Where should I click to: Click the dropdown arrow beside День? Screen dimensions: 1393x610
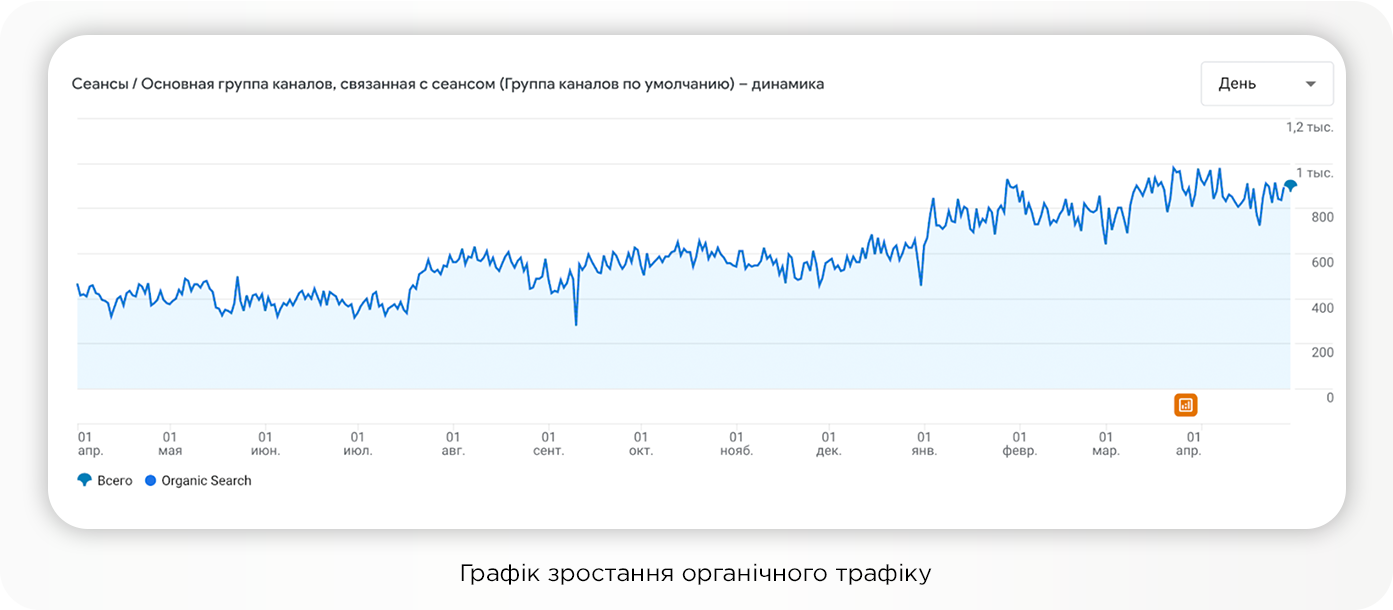(x=1310, y=84)
